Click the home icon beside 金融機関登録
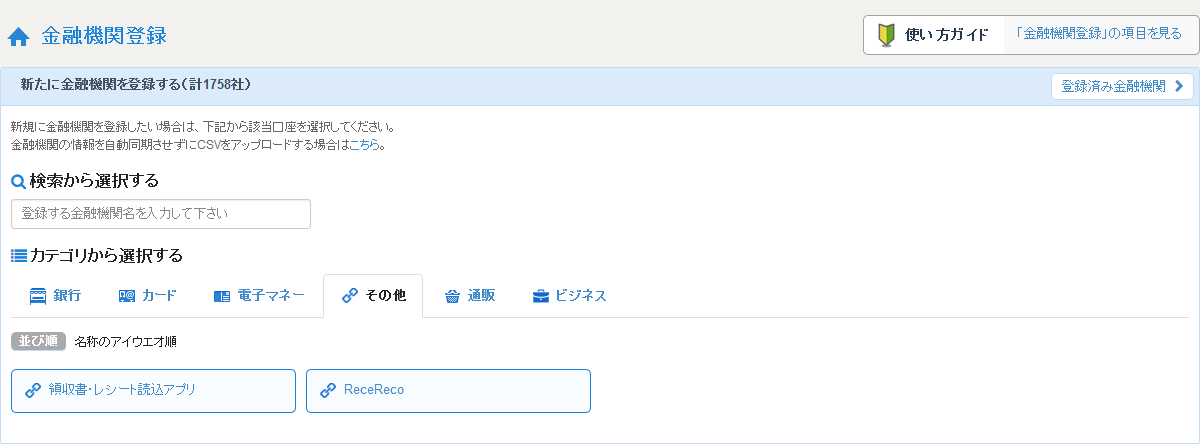1200x444 pixels. tap(18, 37)
